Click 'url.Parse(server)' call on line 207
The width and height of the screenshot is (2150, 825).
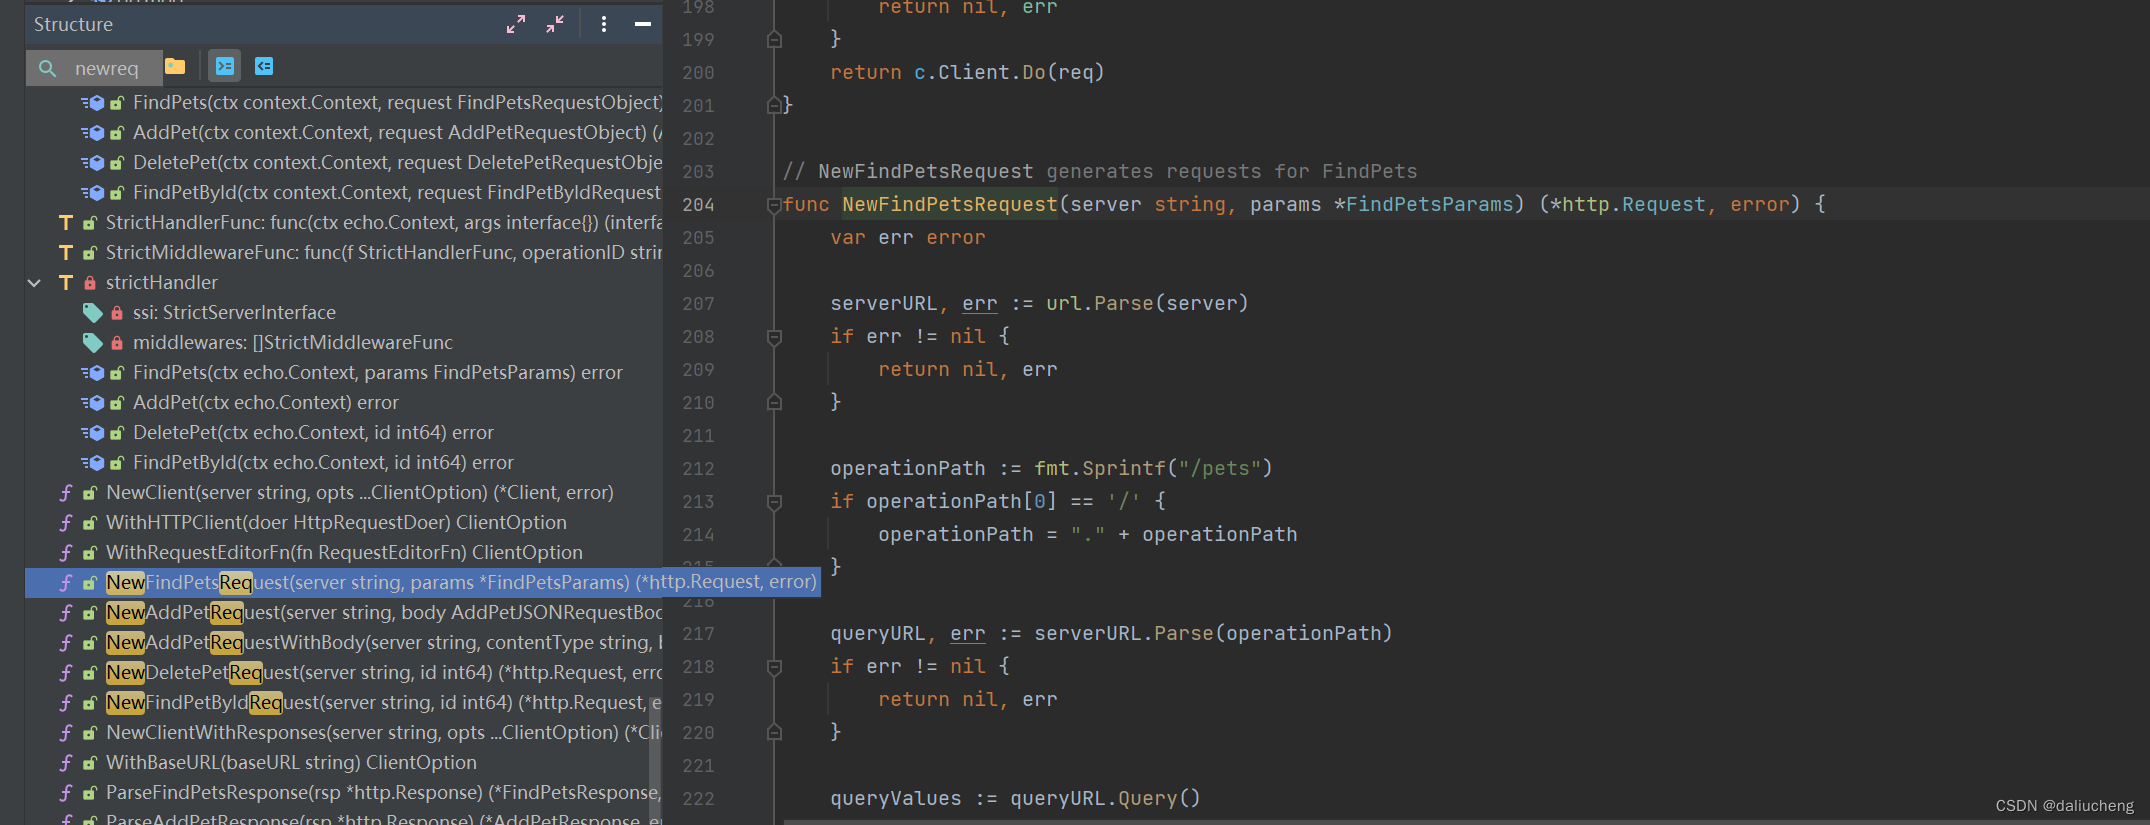pos(1147,303)
